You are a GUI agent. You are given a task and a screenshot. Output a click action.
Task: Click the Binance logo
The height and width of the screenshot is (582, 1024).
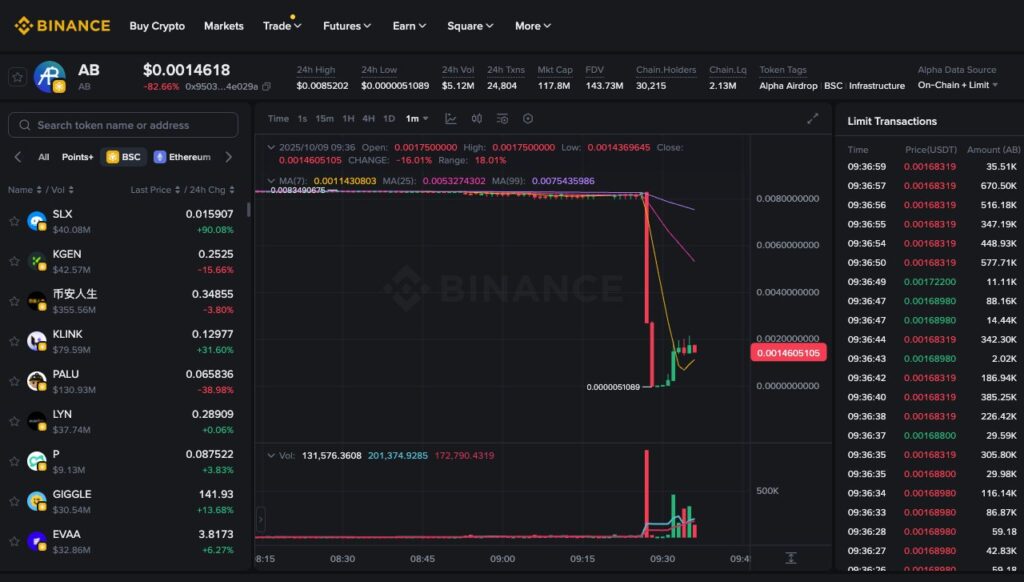(62, 26)
